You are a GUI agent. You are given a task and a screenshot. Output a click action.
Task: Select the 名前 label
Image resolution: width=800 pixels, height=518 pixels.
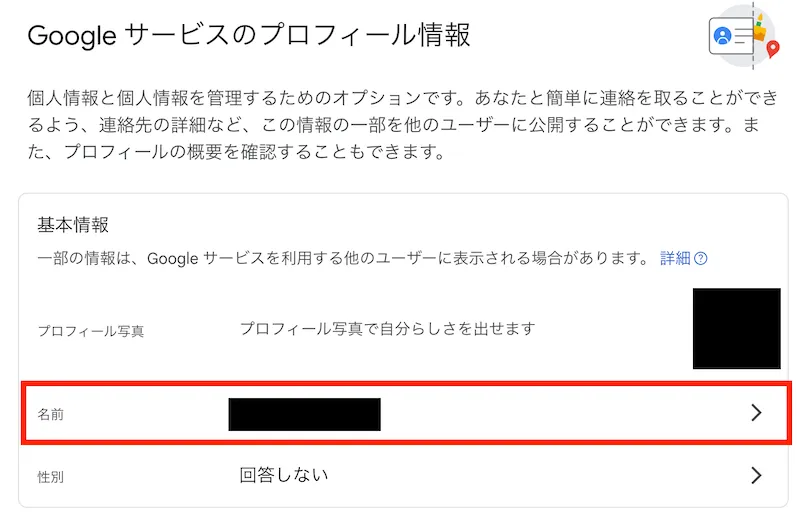coord(50,414)
